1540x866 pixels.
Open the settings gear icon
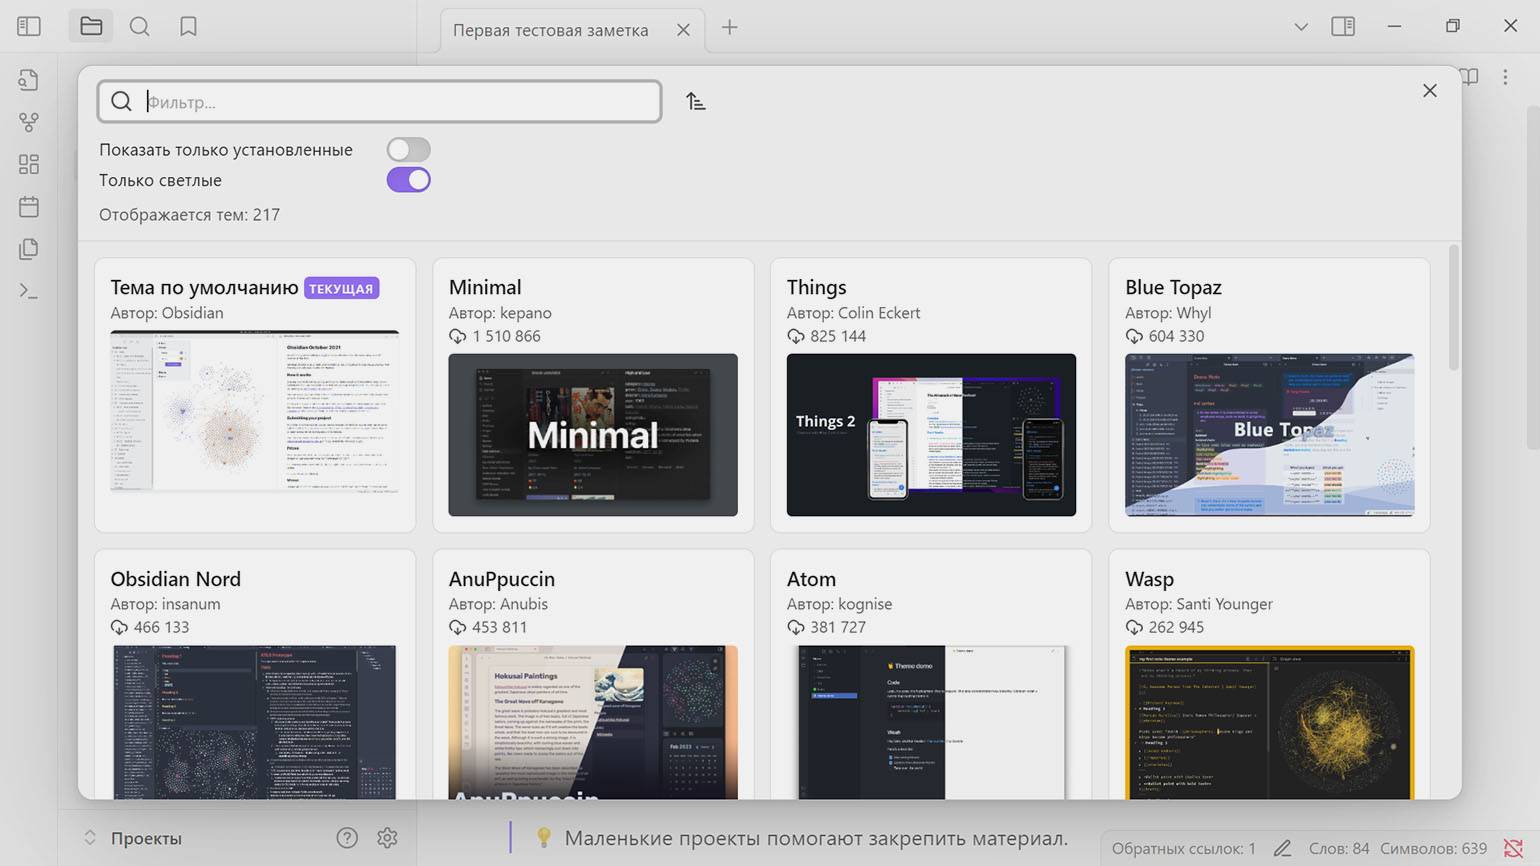point(387,838)
